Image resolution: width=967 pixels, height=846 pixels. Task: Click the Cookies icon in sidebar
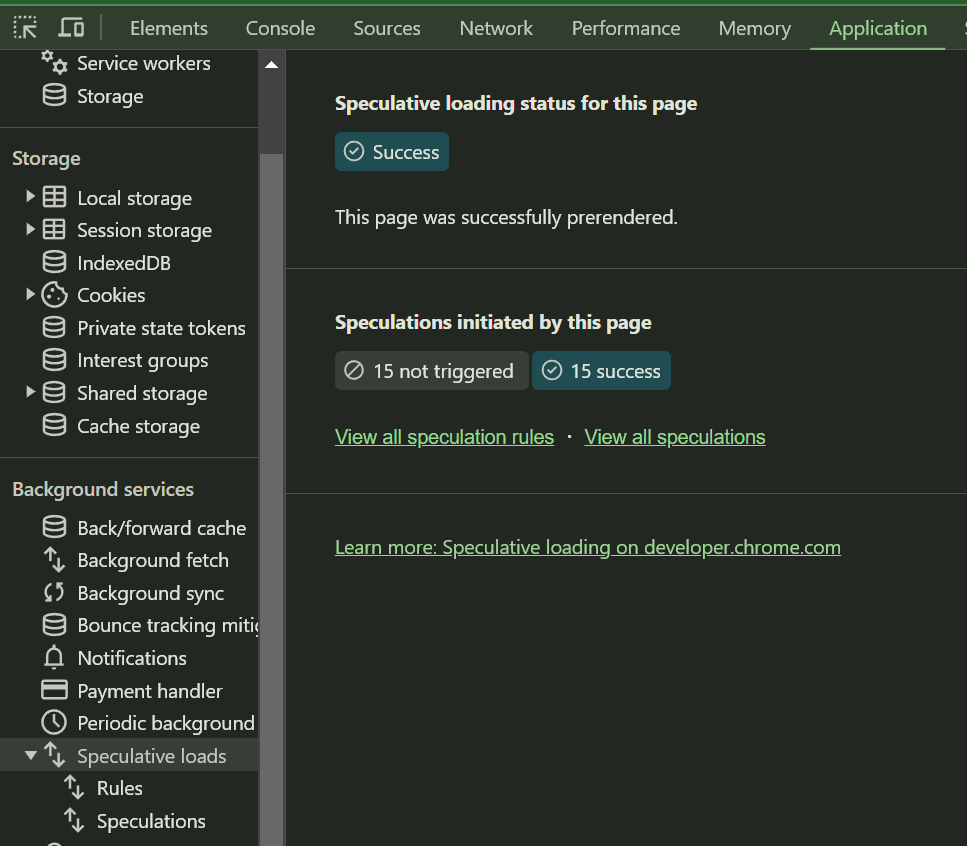click(x=54, y=295)
